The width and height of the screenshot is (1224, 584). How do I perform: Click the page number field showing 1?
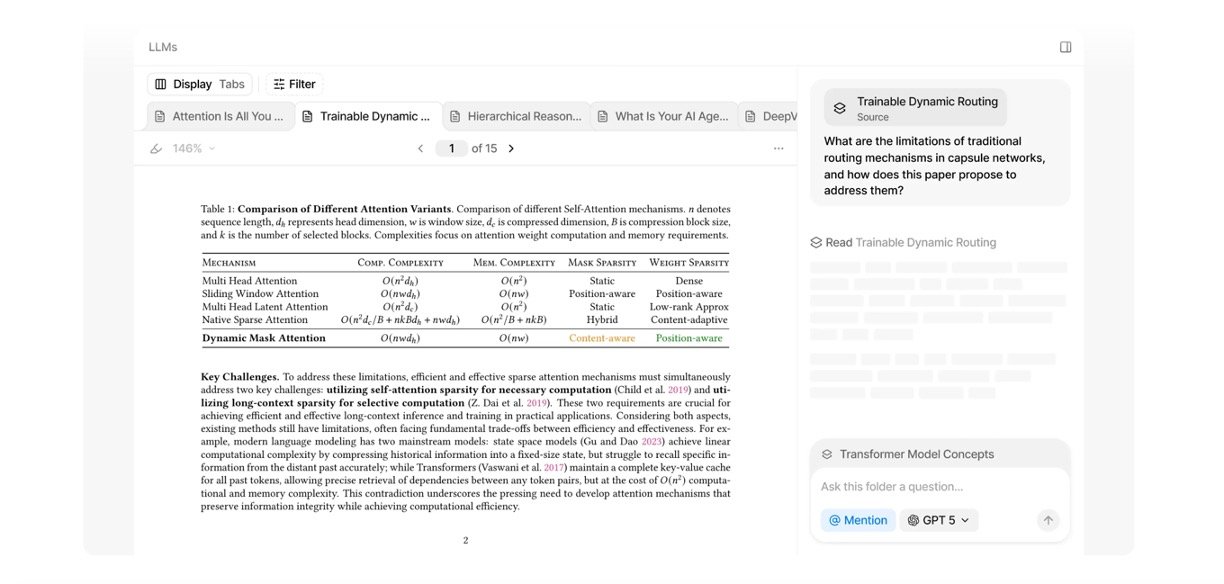click(451, 148)
